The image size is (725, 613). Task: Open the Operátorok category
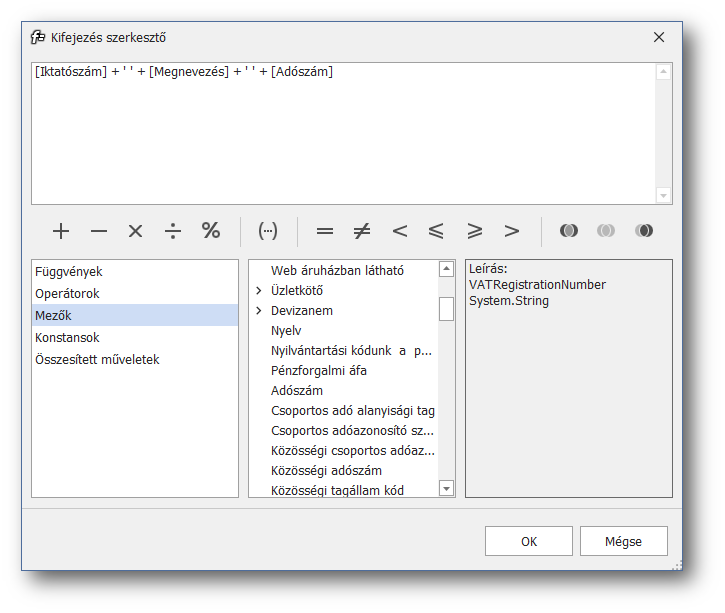pos(67,293)
